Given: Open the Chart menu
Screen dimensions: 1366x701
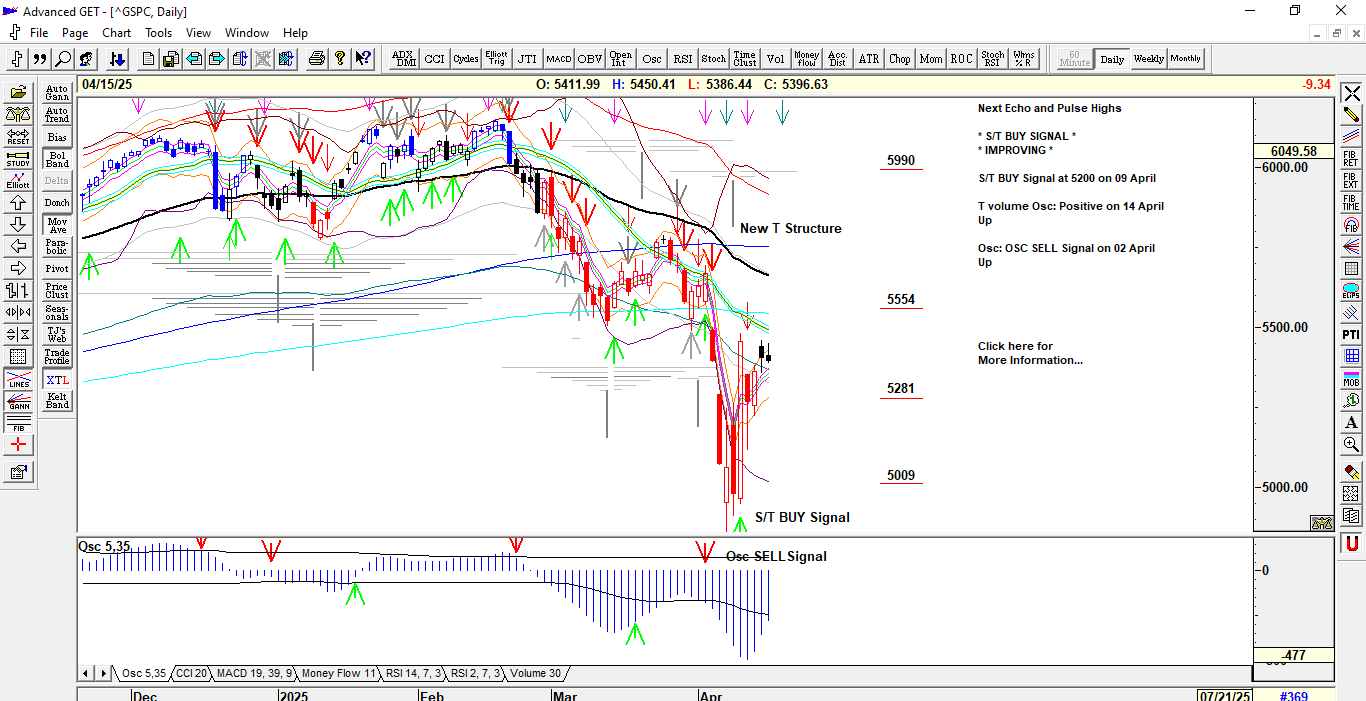Looking at the screenshot, I should tap(117, 33).
